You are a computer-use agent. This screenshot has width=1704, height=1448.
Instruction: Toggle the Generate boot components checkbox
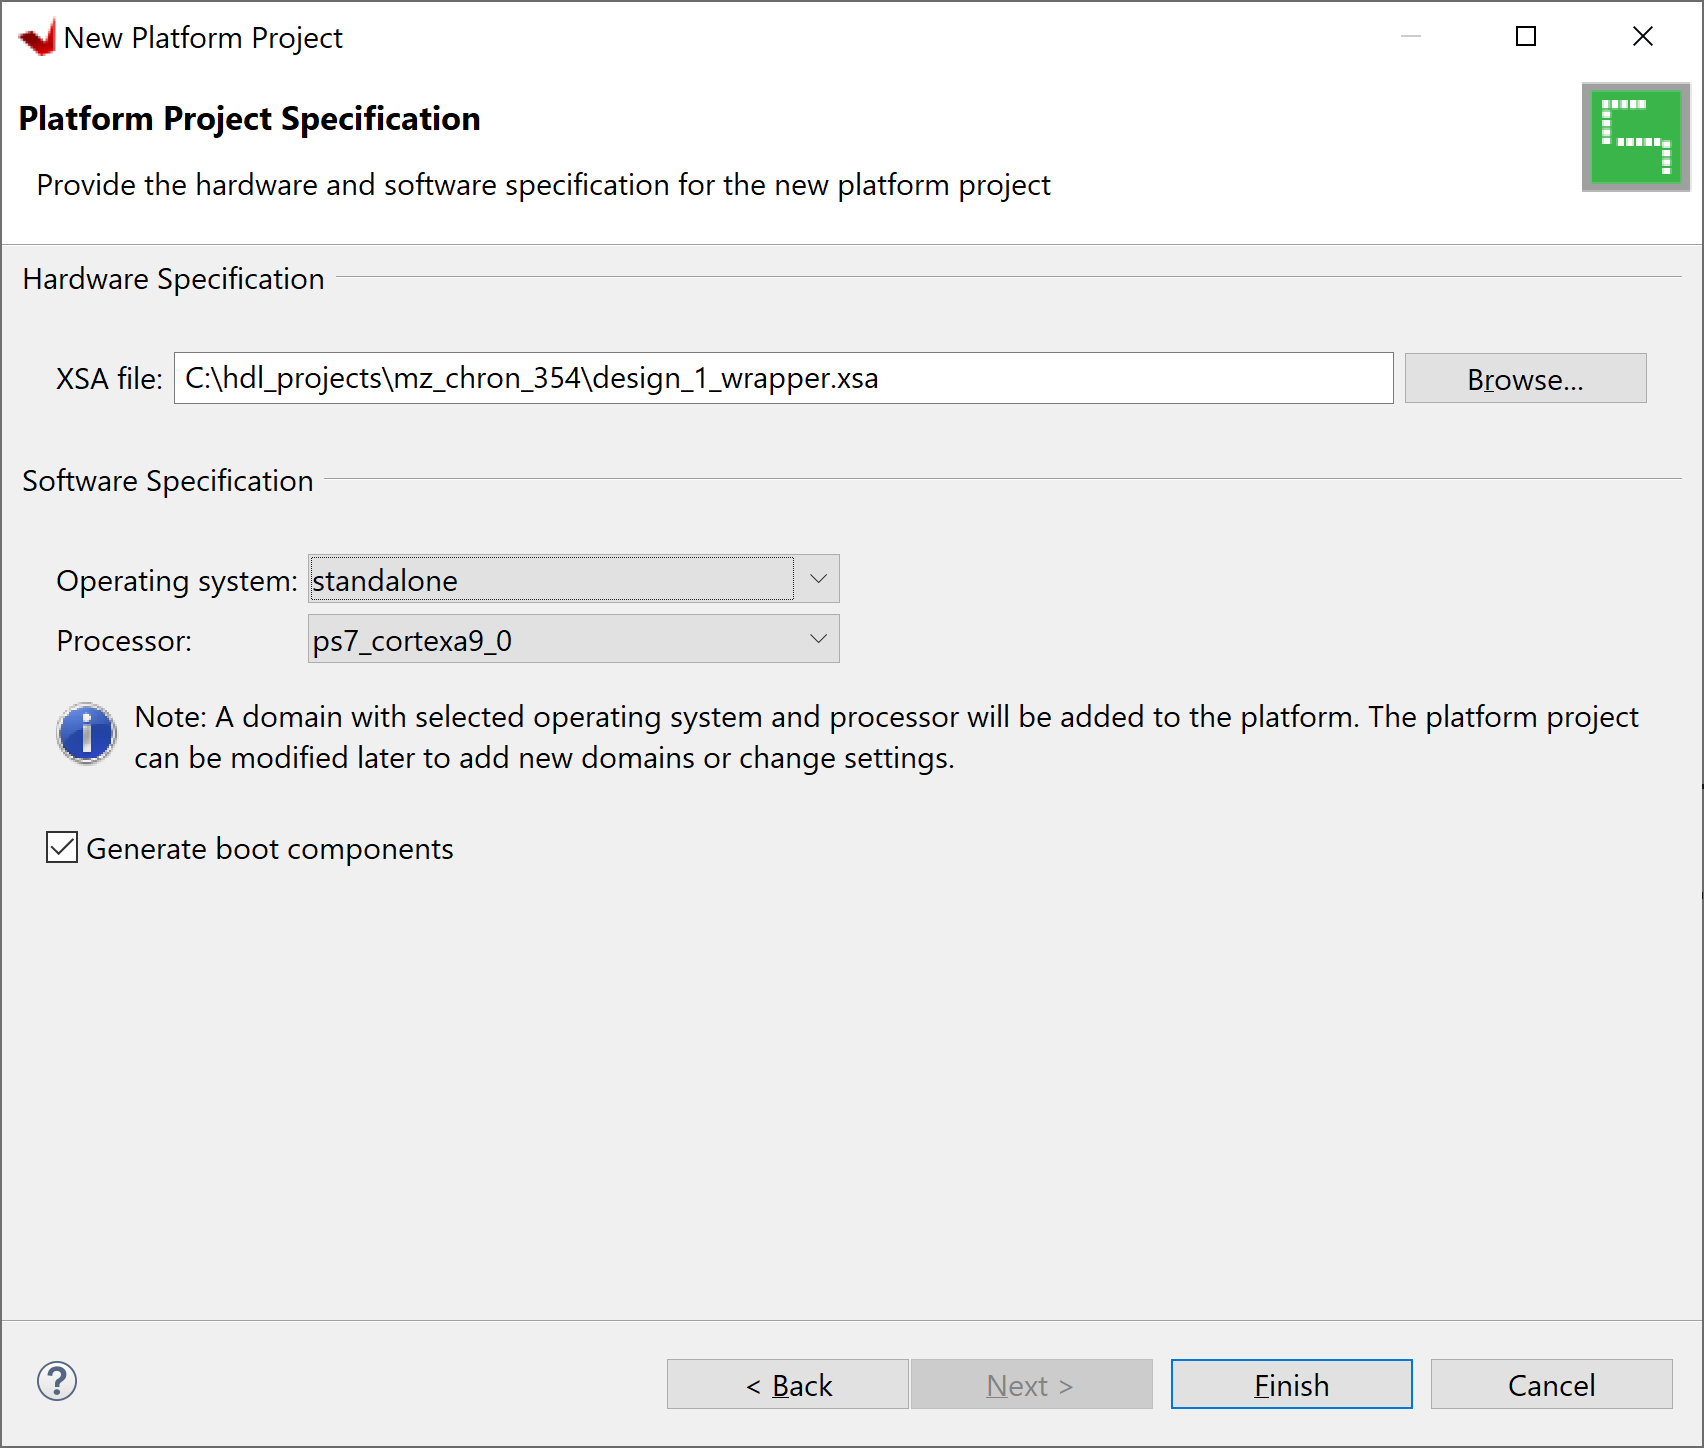(x=62, y=848)
